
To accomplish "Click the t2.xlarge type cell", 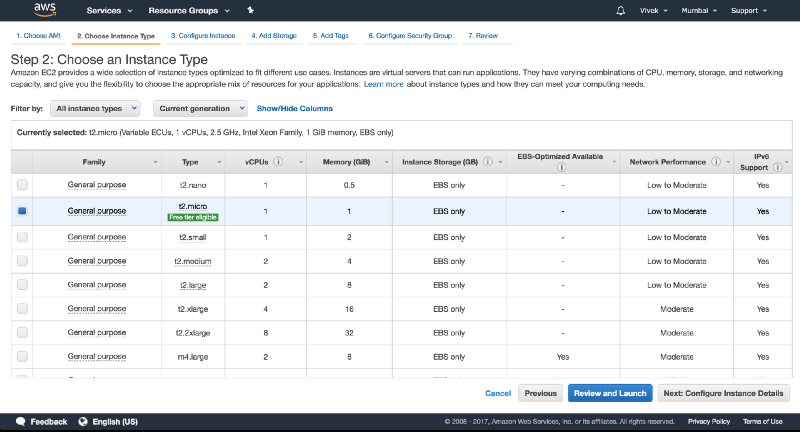I will 193,309.
